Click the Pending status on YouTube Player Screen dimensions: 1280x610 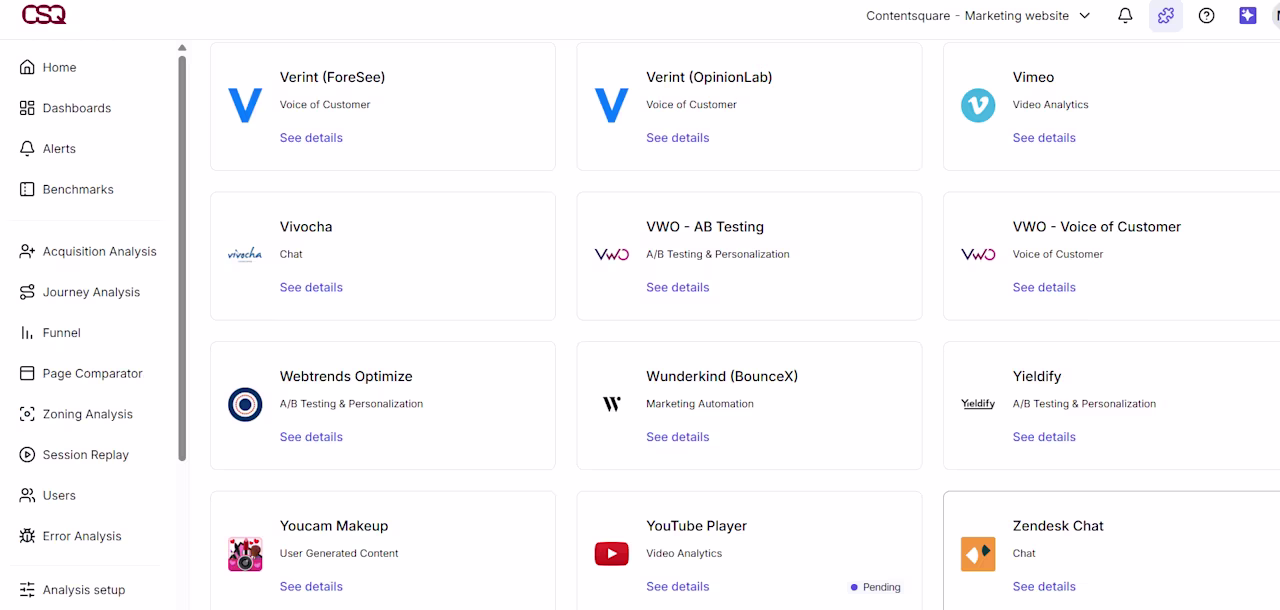pyautogui.click(x=875, y=587)
